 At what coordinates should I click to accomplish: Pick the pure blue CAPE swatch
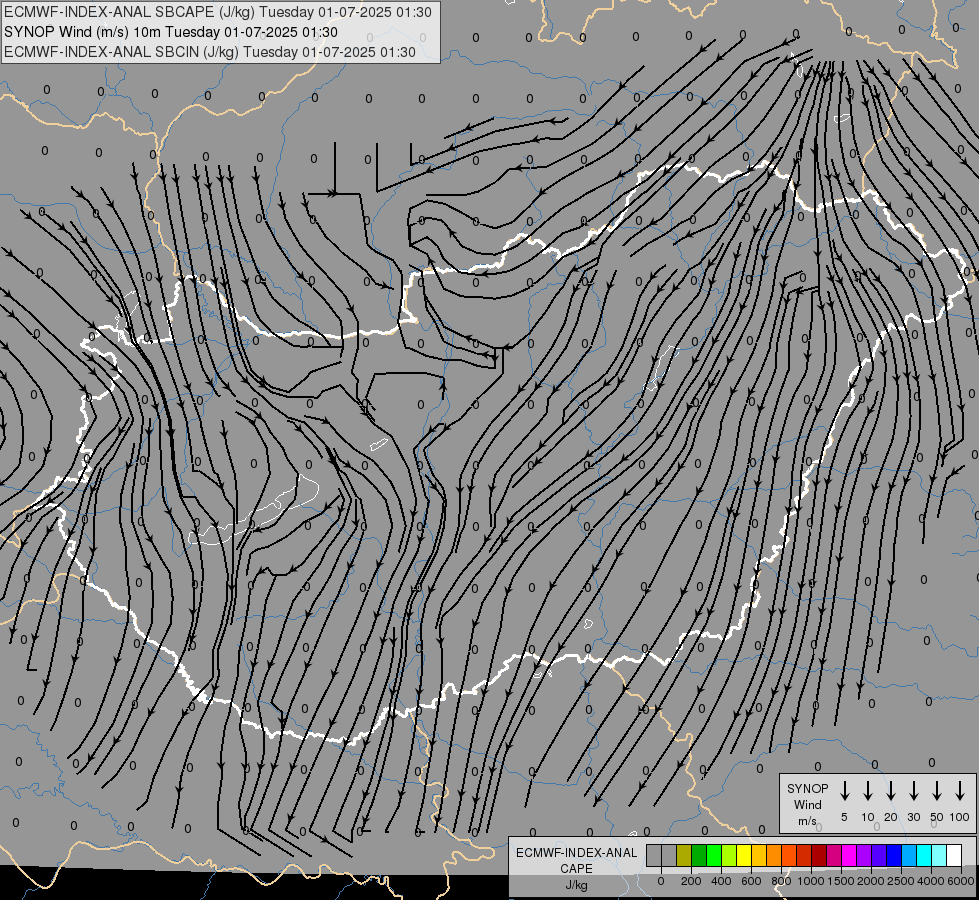893,855
